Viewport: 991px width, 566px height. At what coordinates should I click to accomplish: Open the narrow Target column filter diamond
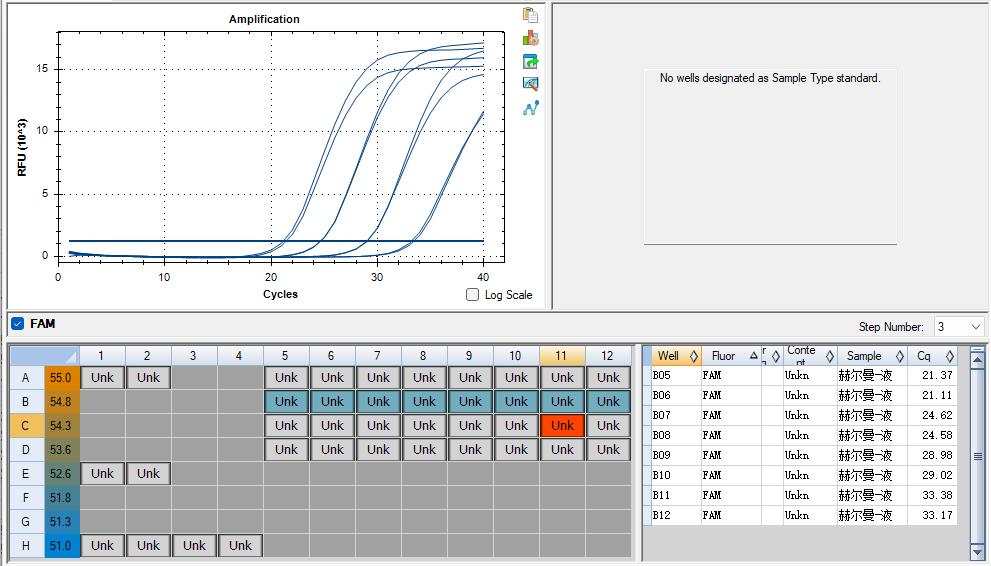pyautogui.click(x=775, y=356)
